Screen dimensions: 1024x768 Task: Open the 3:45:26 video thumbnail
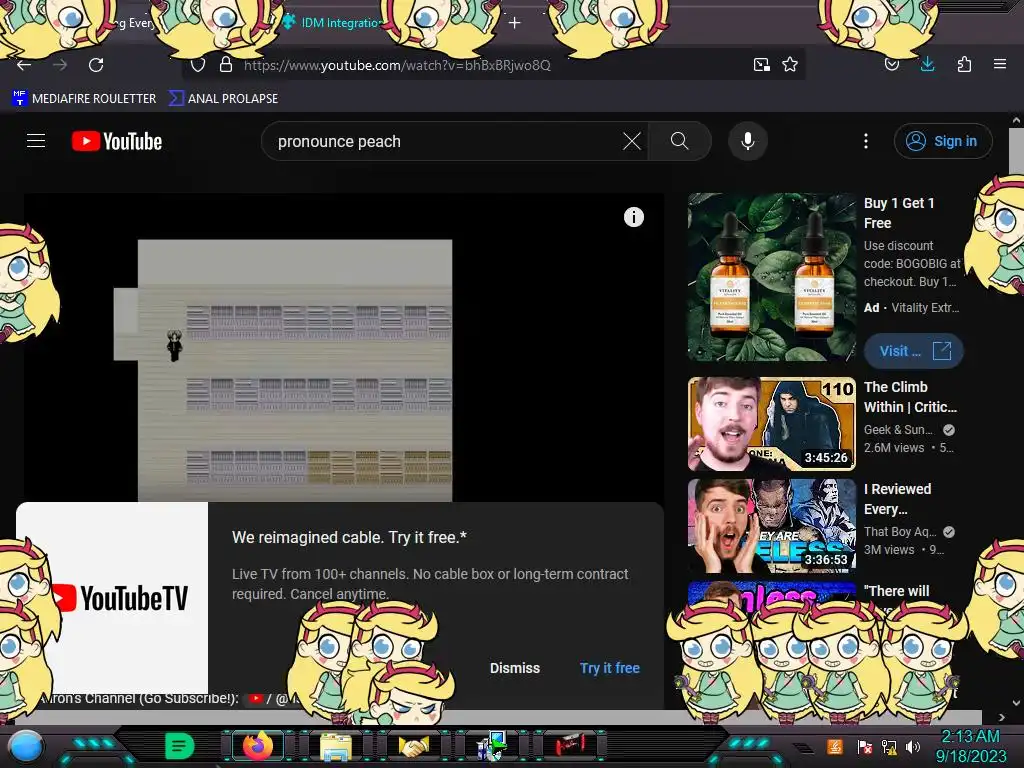pos(771,424)
